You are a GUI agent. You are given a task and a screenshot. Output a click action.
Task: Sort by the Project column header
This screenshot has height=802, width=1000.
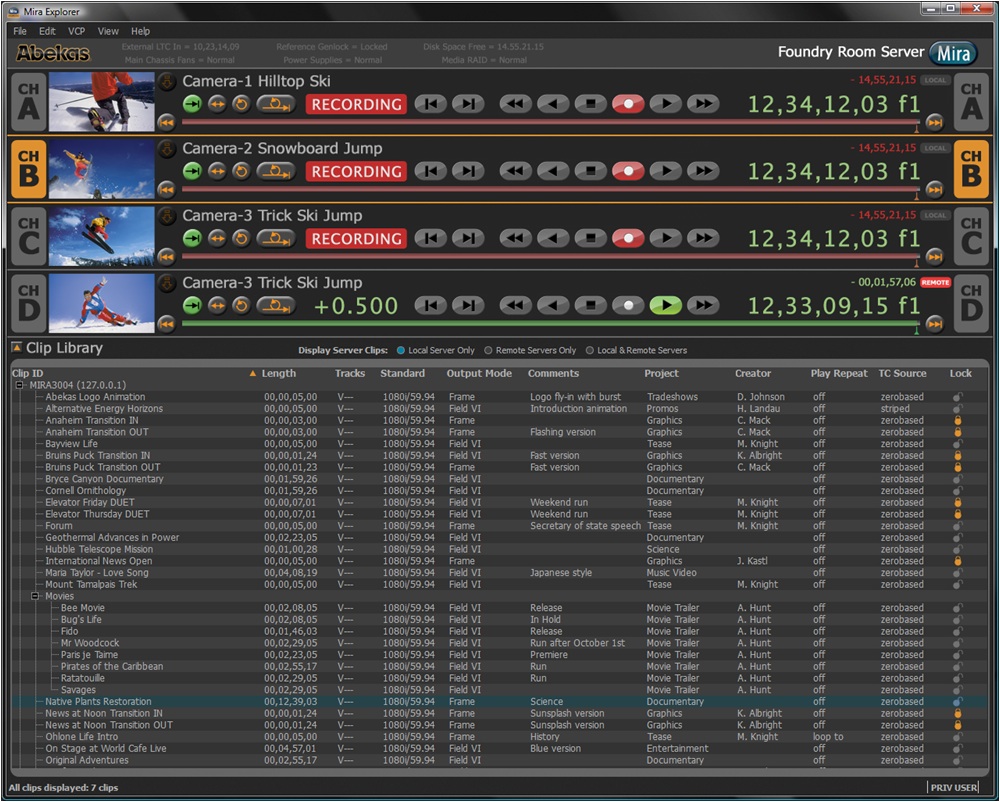click(661, 374)
